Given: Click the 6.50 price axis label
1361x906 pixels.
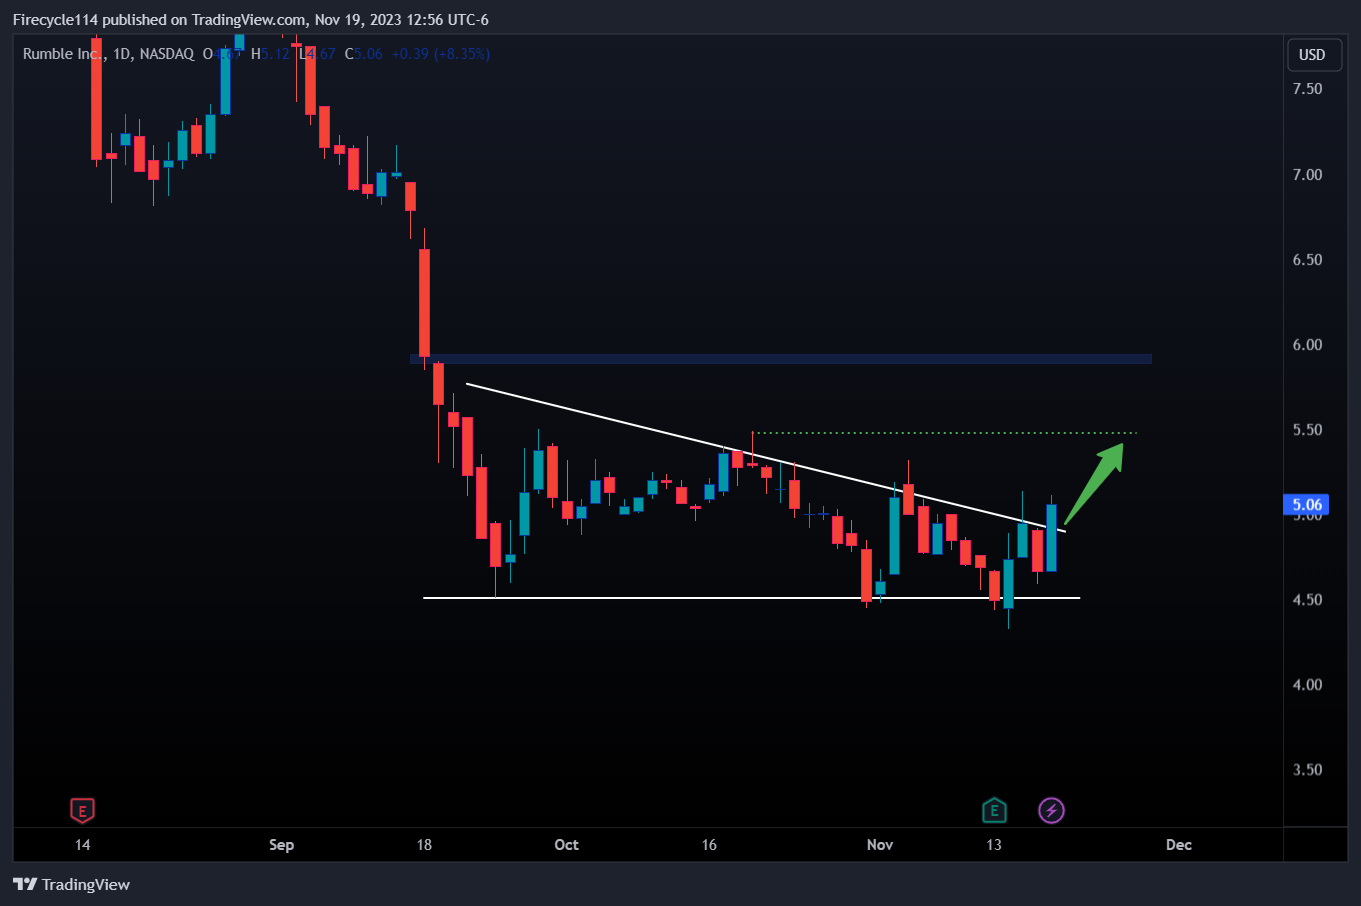Looking at the screenshot, I should [1307, 260].
